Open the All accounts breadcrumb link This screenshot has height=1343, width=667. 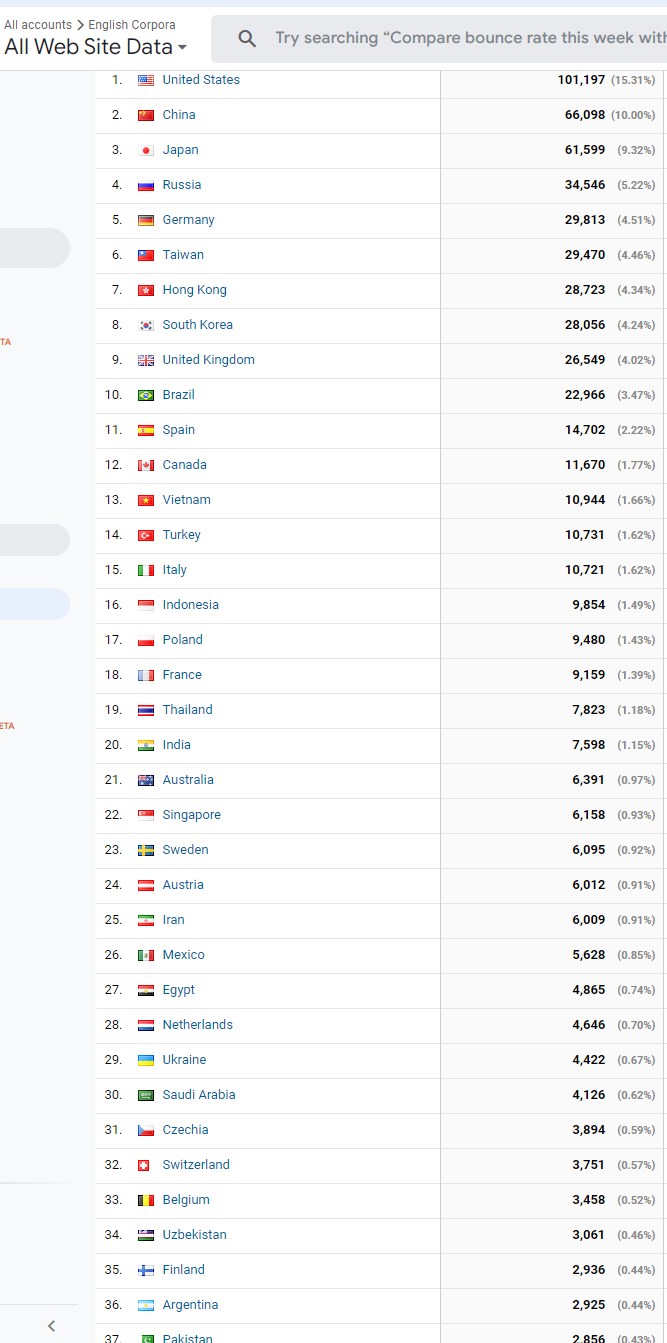click(38, 24)
